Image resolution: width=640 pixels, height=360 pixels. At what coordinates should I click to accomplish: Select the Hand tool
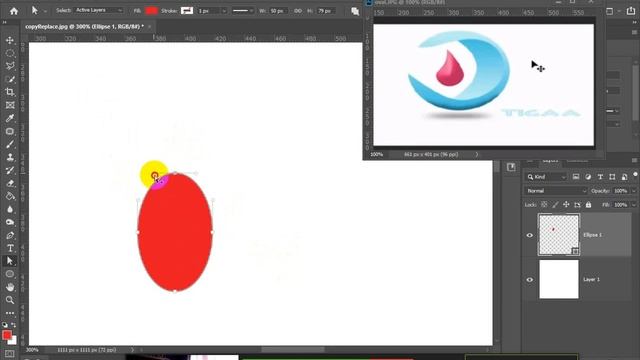(10, 287)
